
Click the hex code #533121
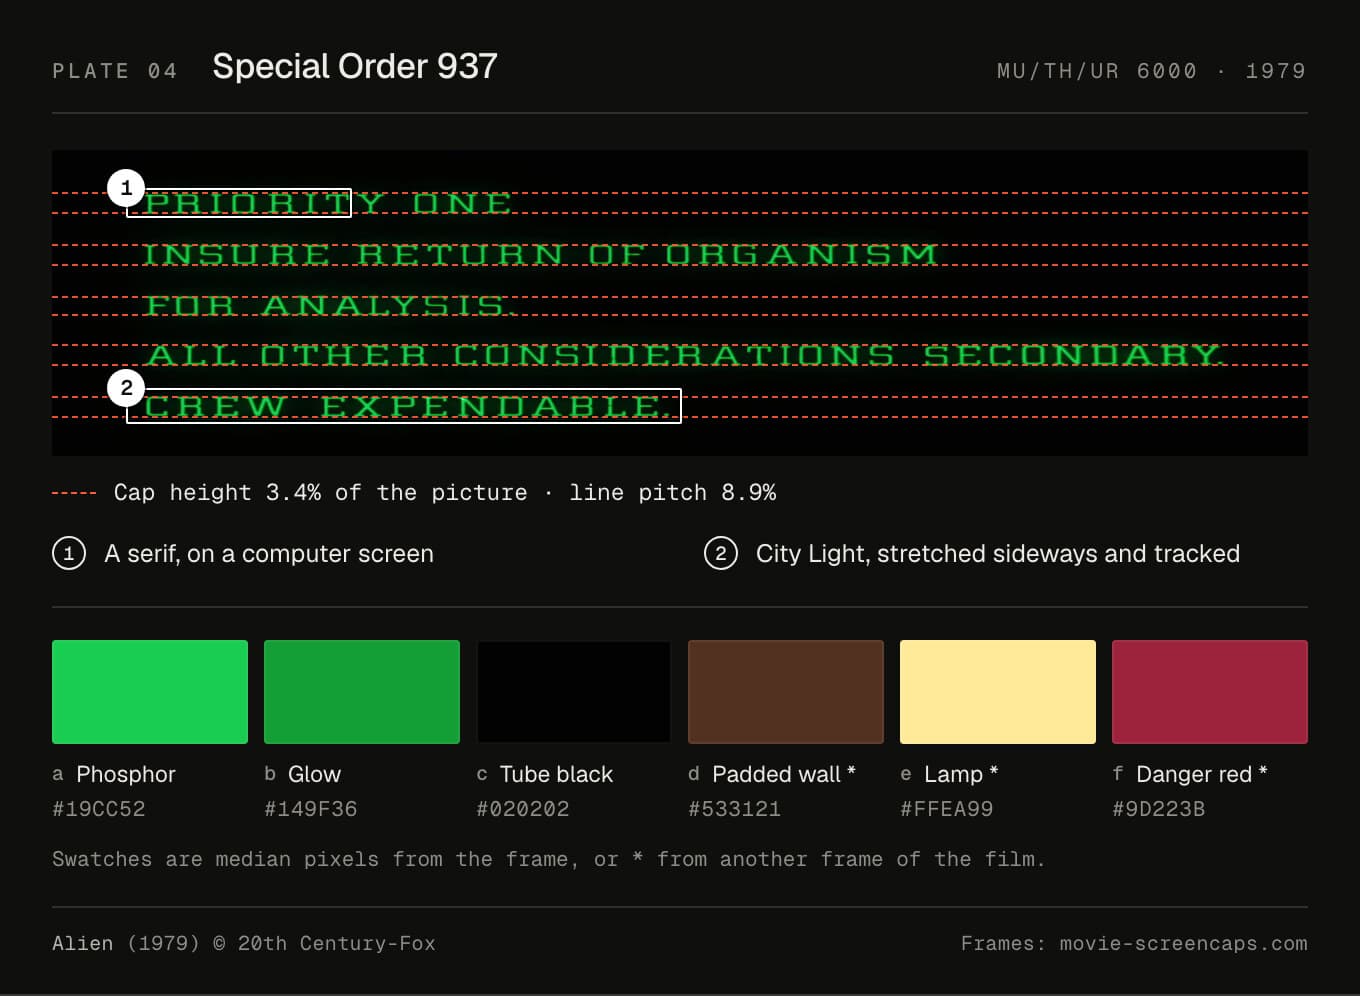tap(735, 809)
